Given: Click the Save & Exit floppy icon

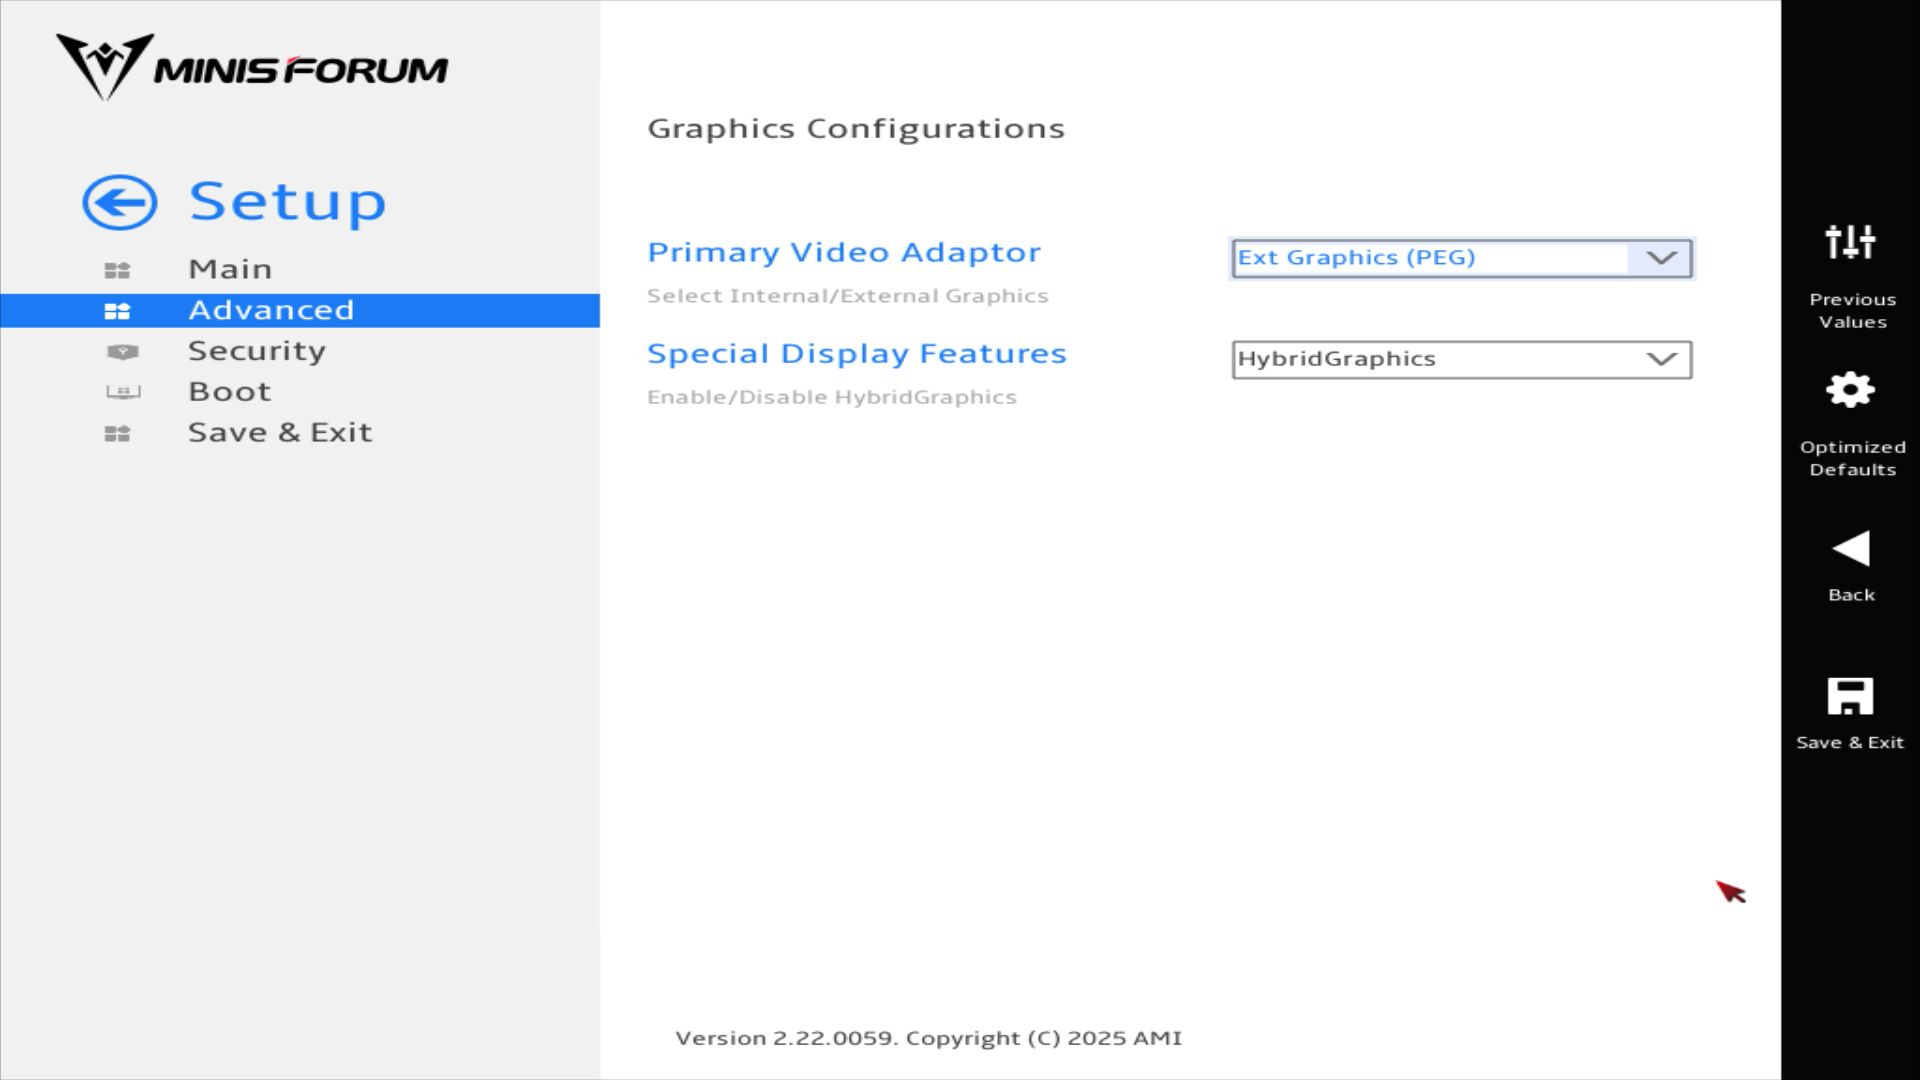Looking at the screenshot, I should (1850, 696).
